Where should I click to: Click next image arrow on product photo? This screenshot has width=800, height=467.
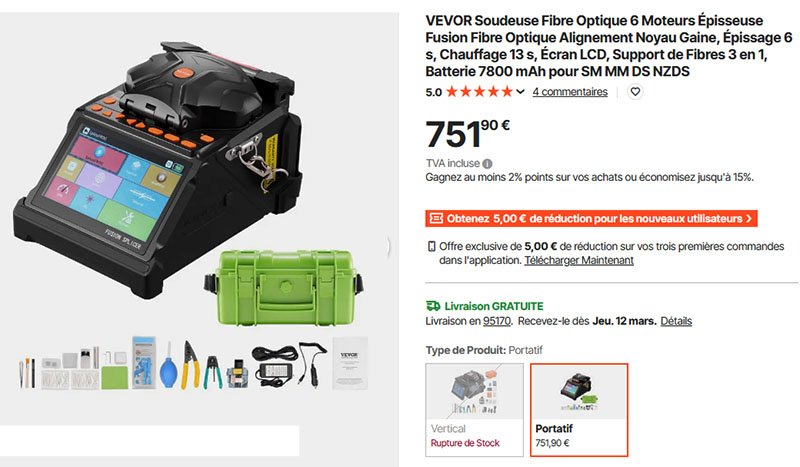point(389,247)
